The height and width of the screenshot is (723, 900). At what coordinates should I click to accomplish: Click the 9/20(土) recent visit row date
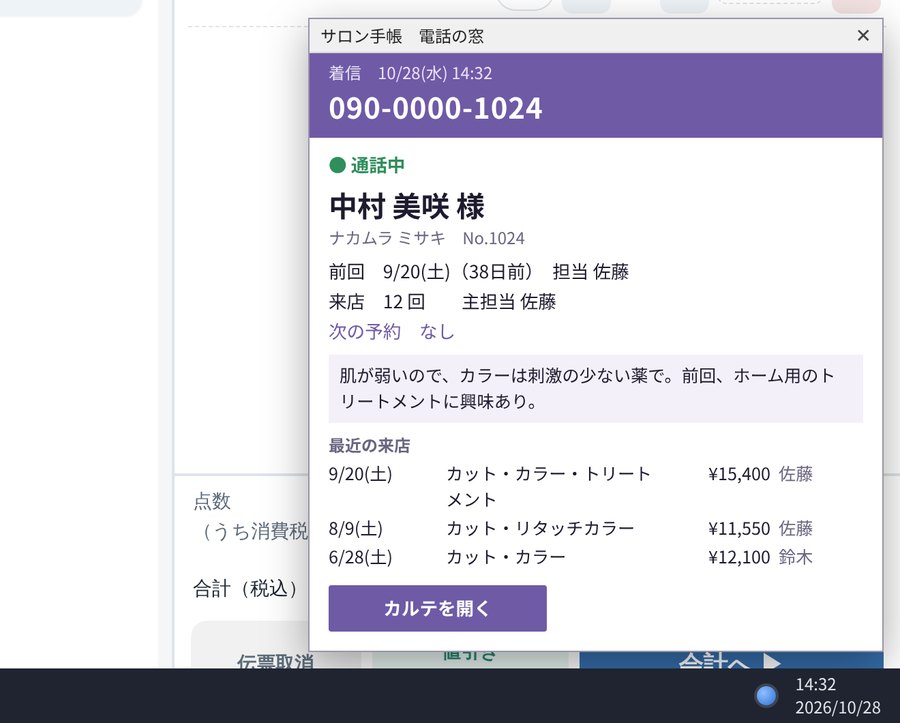click(x=360, y=474)
